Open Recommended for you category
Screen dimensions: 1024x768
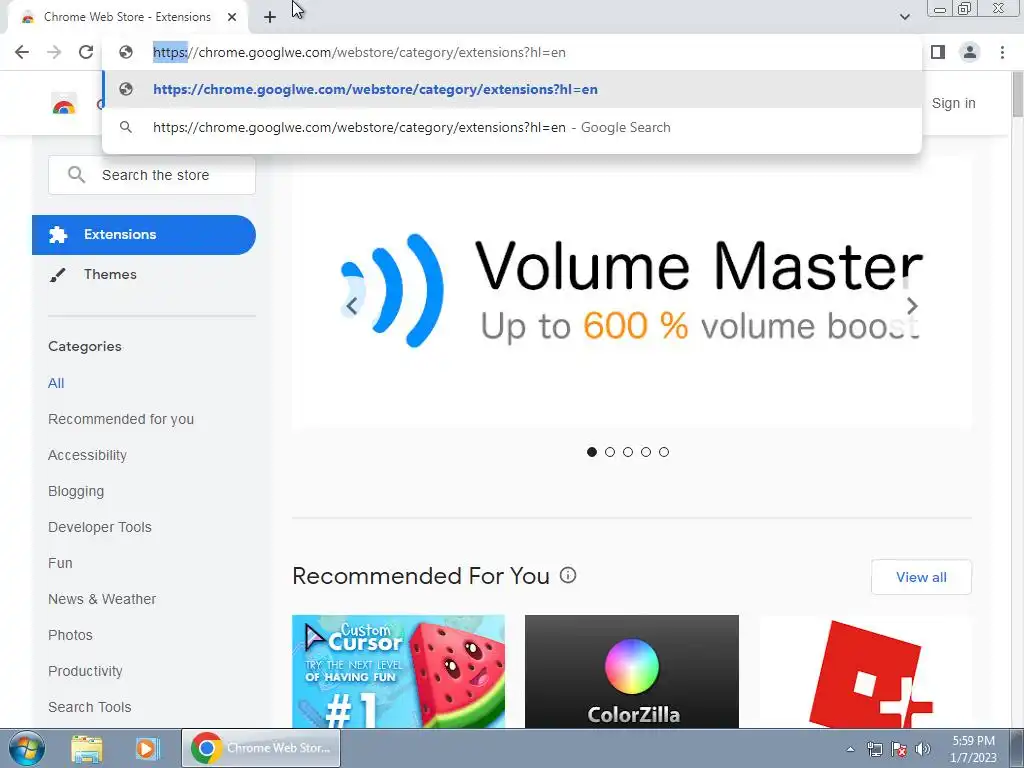121,419
